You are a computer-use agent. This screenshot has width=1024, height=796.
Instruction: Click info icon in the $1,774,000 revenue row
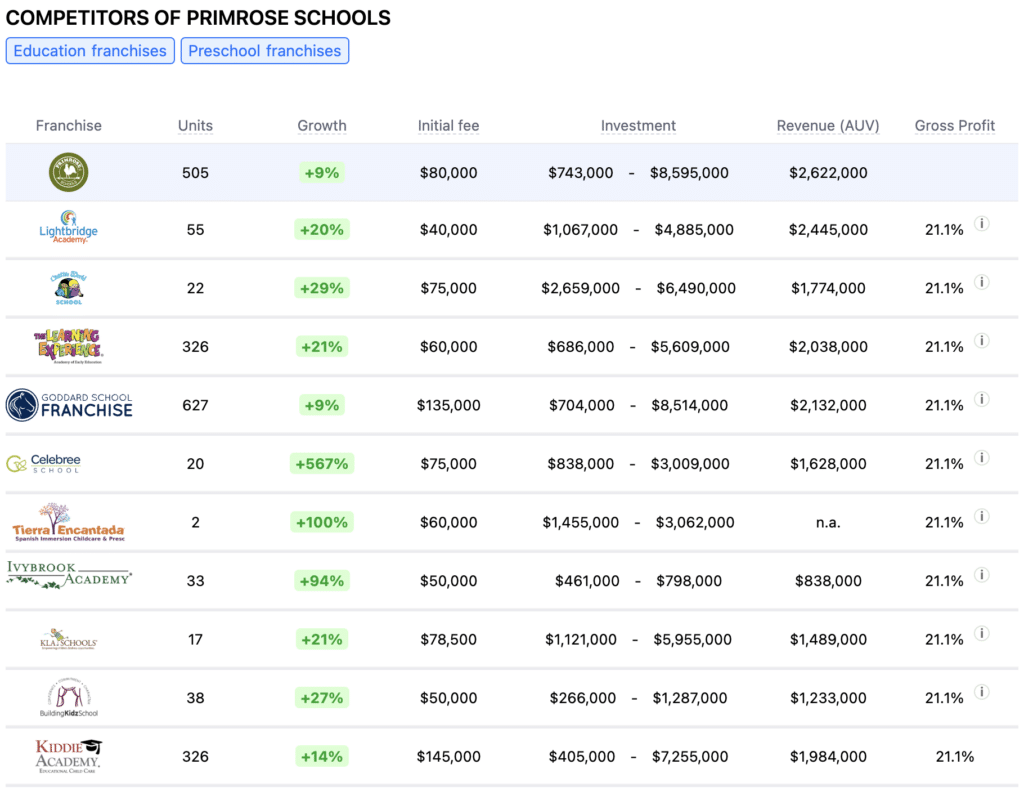982,282
